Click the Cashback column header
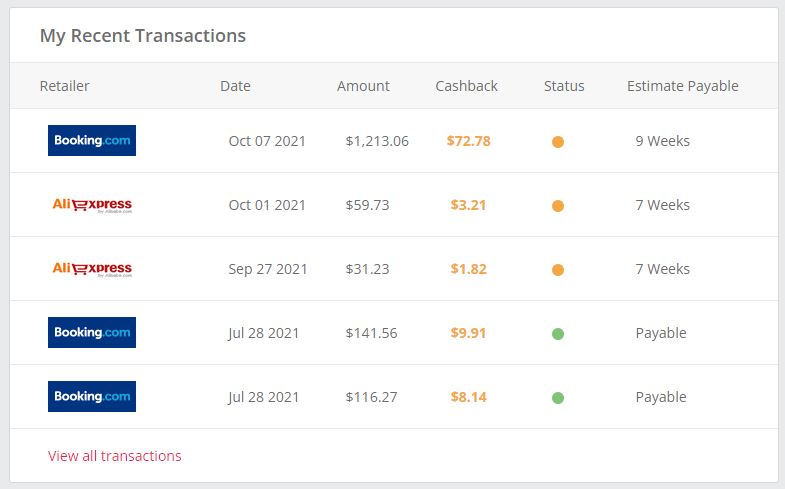This screenshot has width=785, height=489. (x=466, y=86)
